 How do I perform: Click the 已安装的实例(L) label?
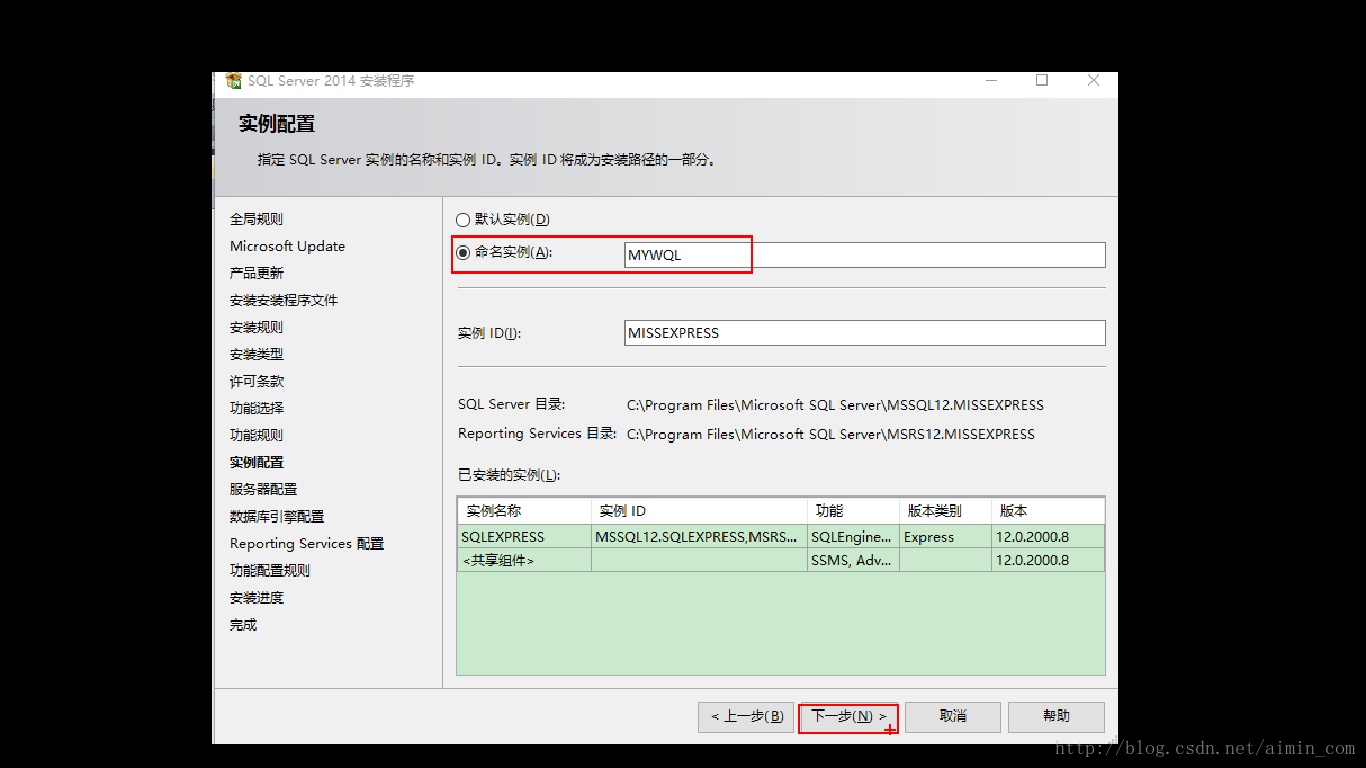coord(509,474)
